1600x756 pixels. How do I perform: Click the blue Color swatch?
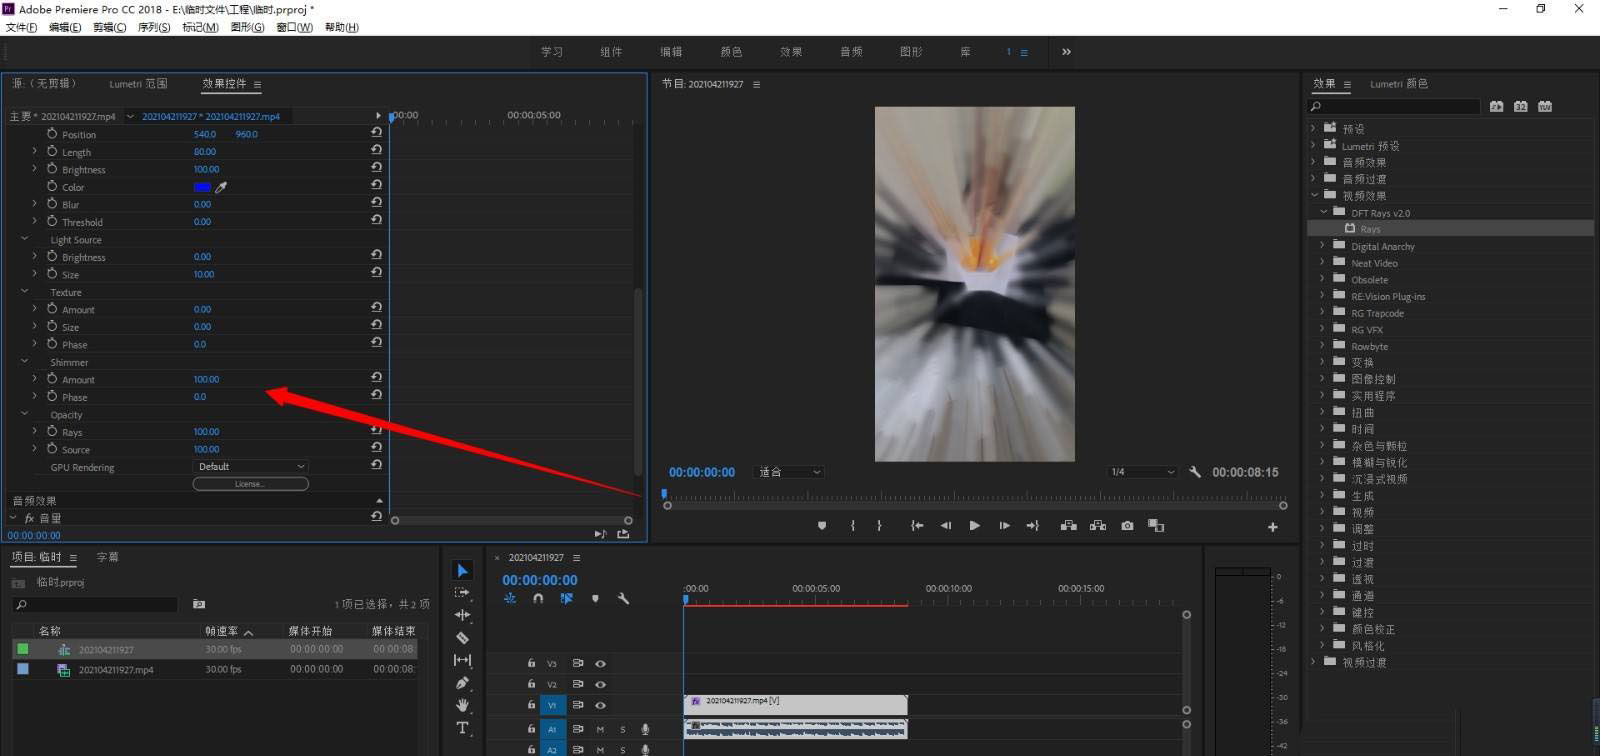[x=202, y=187]
